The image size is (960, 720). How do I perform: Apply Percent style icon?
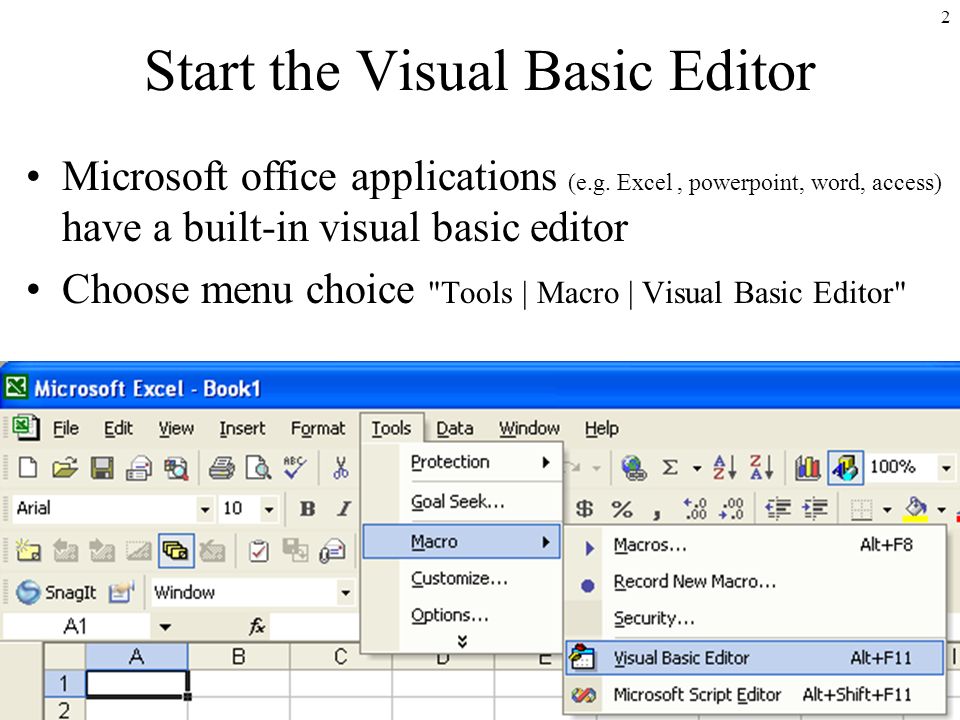(621, 509)
